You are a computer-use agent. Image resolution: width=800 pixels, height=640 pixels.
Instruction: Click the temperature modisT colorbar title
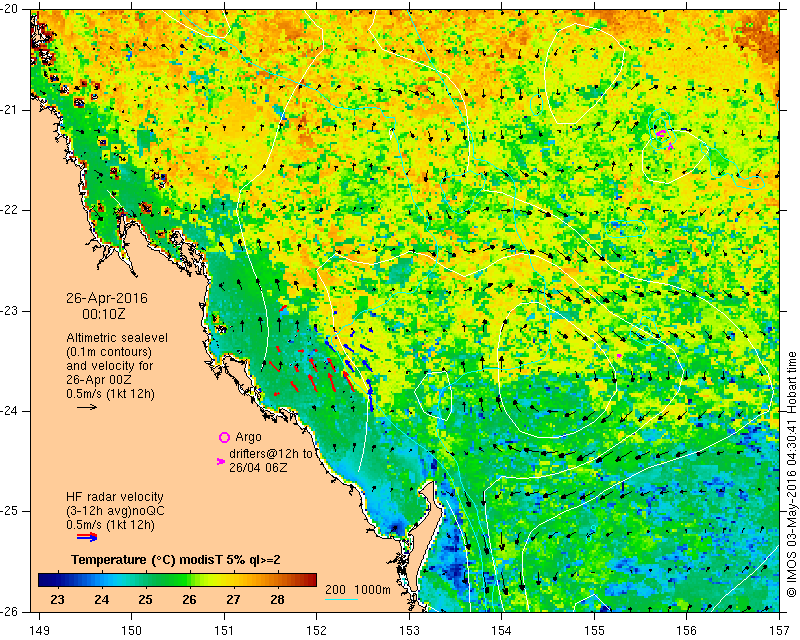[x=176, y=559]
